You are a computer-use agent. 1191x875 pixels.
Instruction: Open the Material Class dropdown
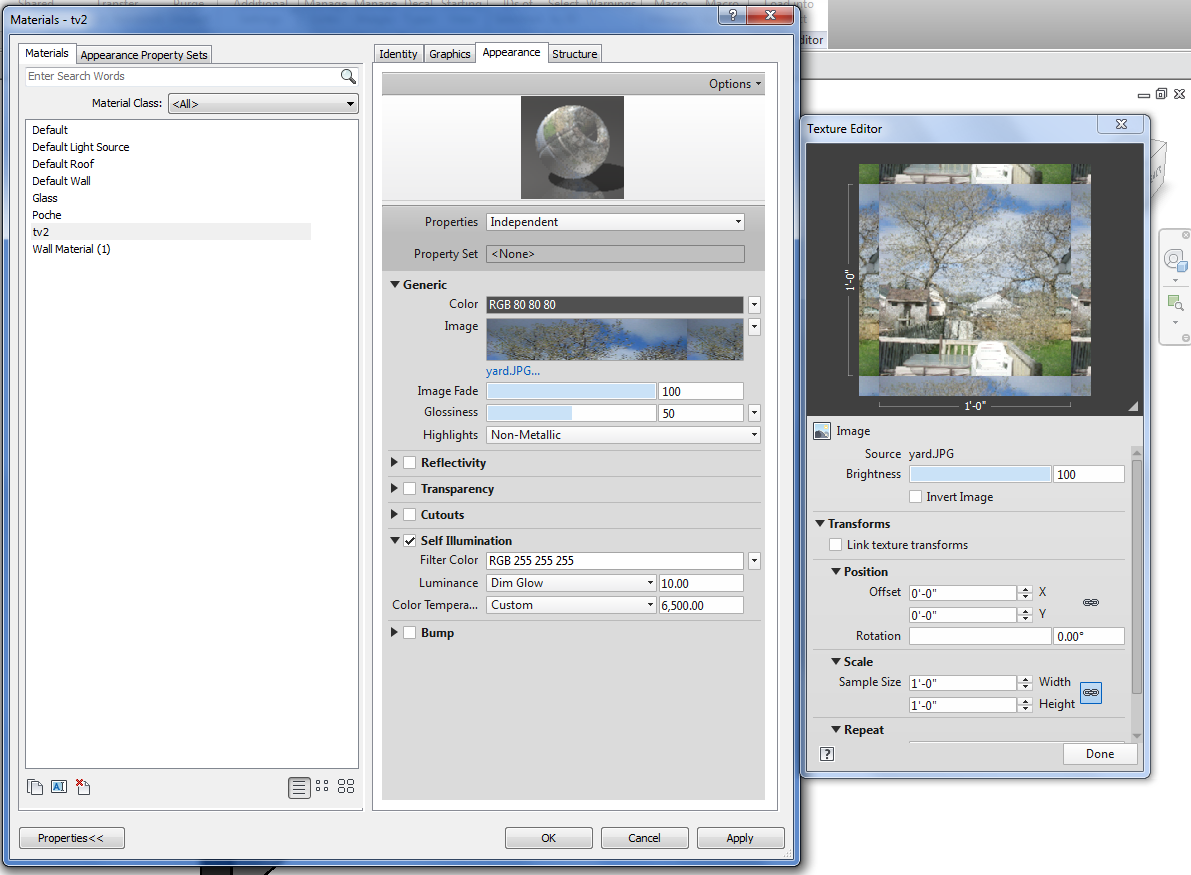point(263,103)
